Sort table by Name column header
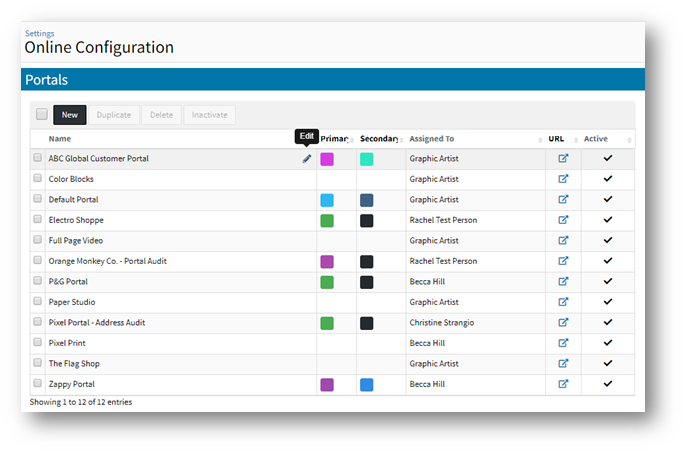 click(x=60, y=139)
